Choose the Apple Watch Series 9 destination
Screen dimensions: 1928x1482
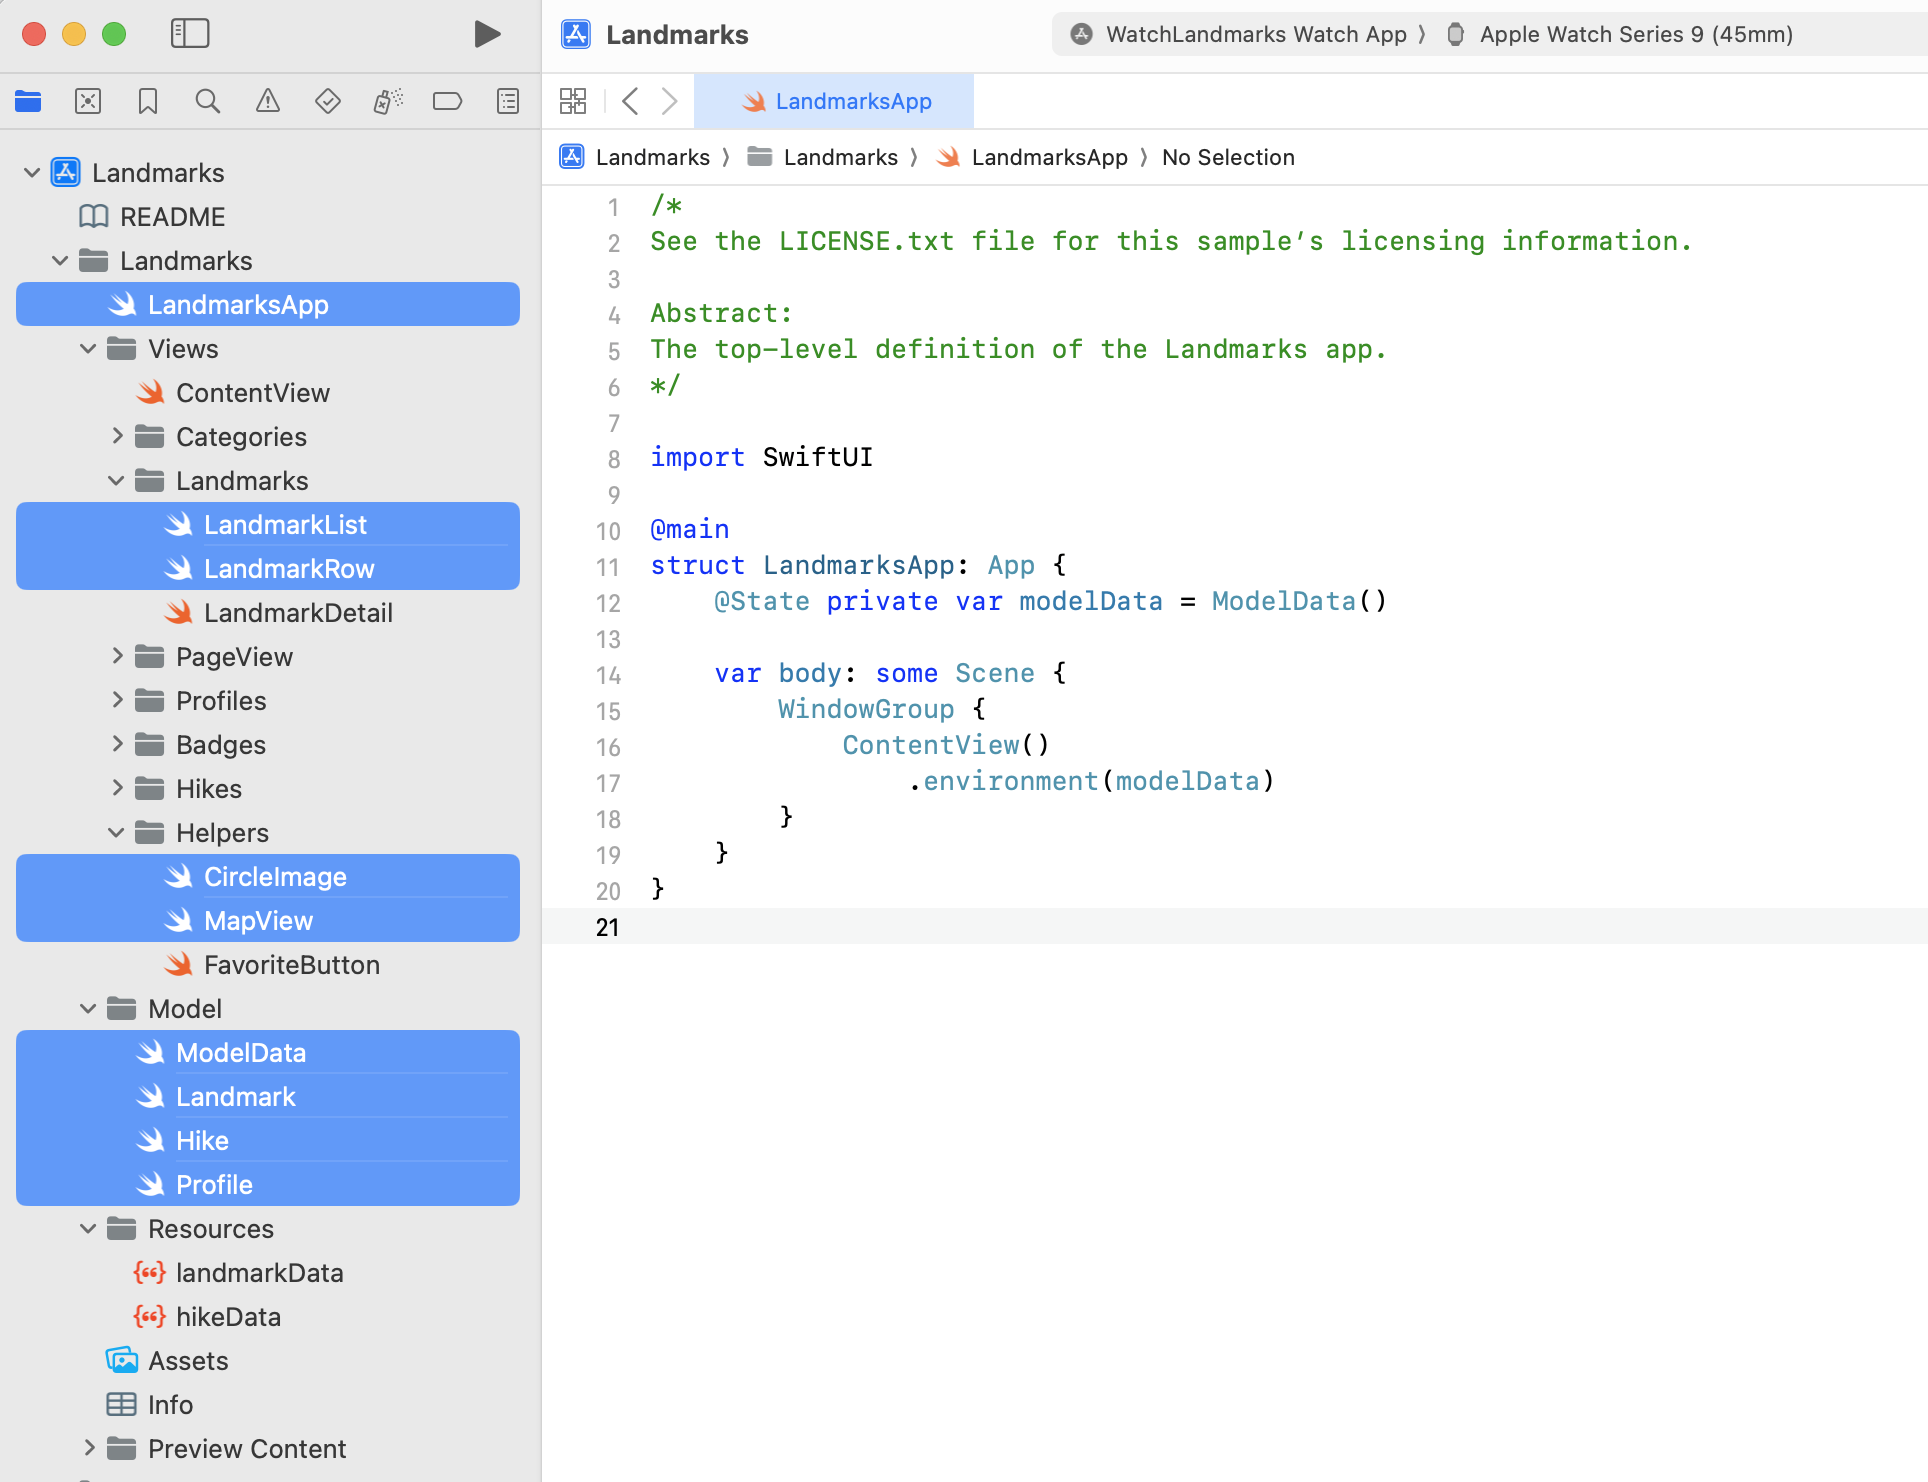[1634, 34]
